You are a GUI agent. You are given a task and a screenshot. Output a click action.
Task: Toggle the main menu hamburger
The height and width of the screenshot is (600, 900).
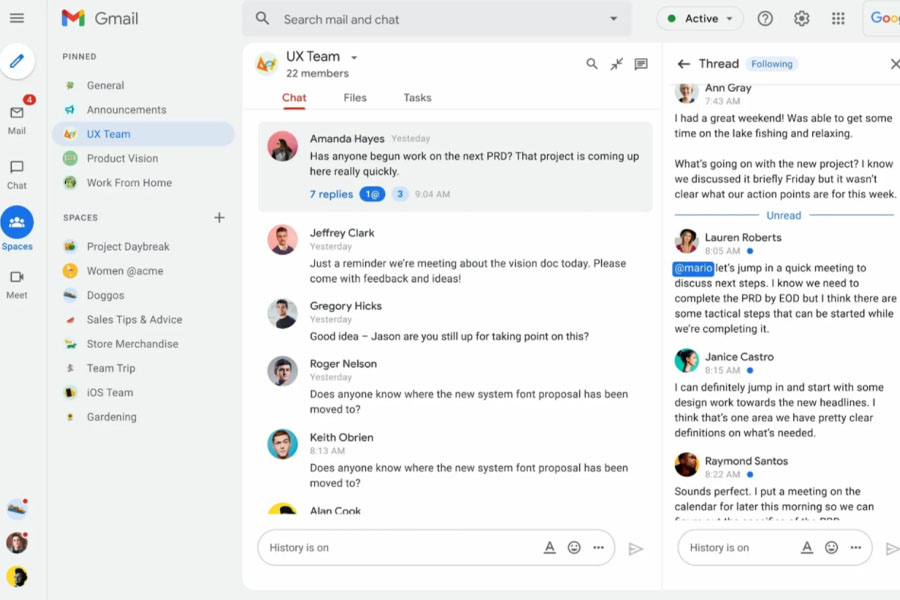click(x=17, y=18)
